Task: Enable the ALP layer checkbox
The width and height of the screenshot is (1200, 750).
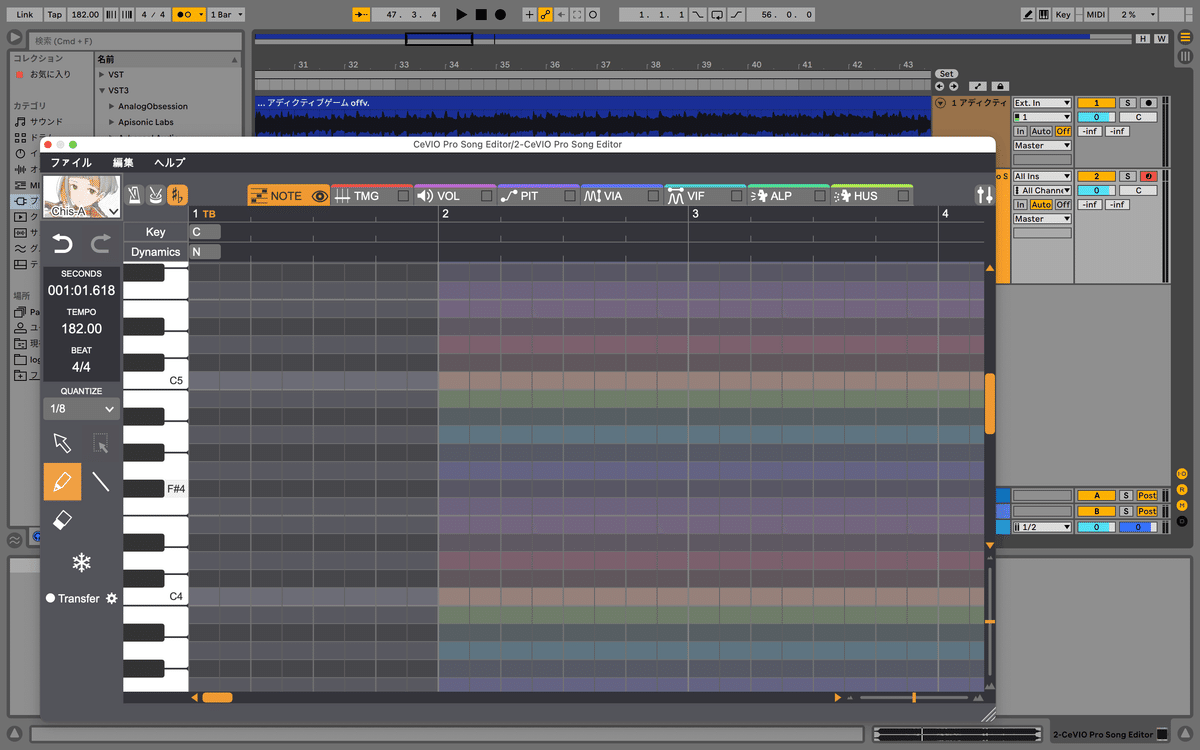Action: pyautogui.click(x=820, y=196)
